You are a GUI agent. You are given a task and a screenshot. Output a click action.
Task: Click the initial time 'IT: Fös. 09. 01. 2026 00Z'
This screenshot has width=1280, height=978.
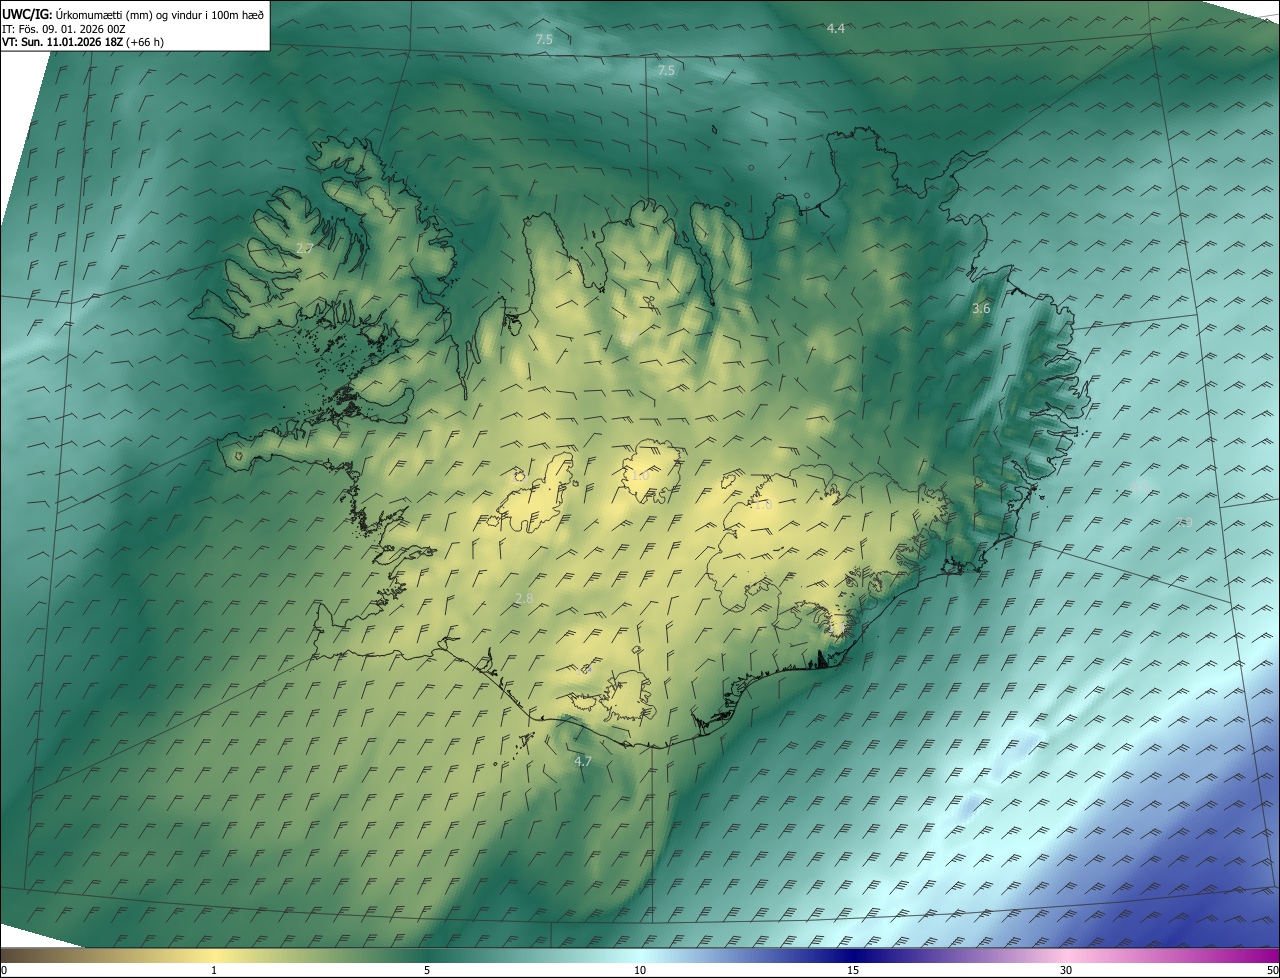[63, 28]
